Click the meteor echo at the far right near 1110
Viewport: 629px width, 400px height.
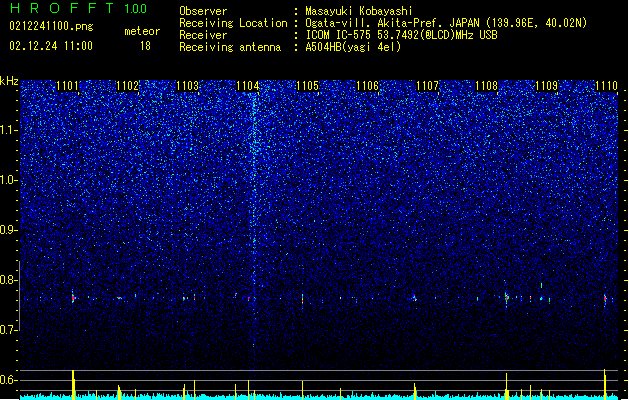tap(605, 298)
